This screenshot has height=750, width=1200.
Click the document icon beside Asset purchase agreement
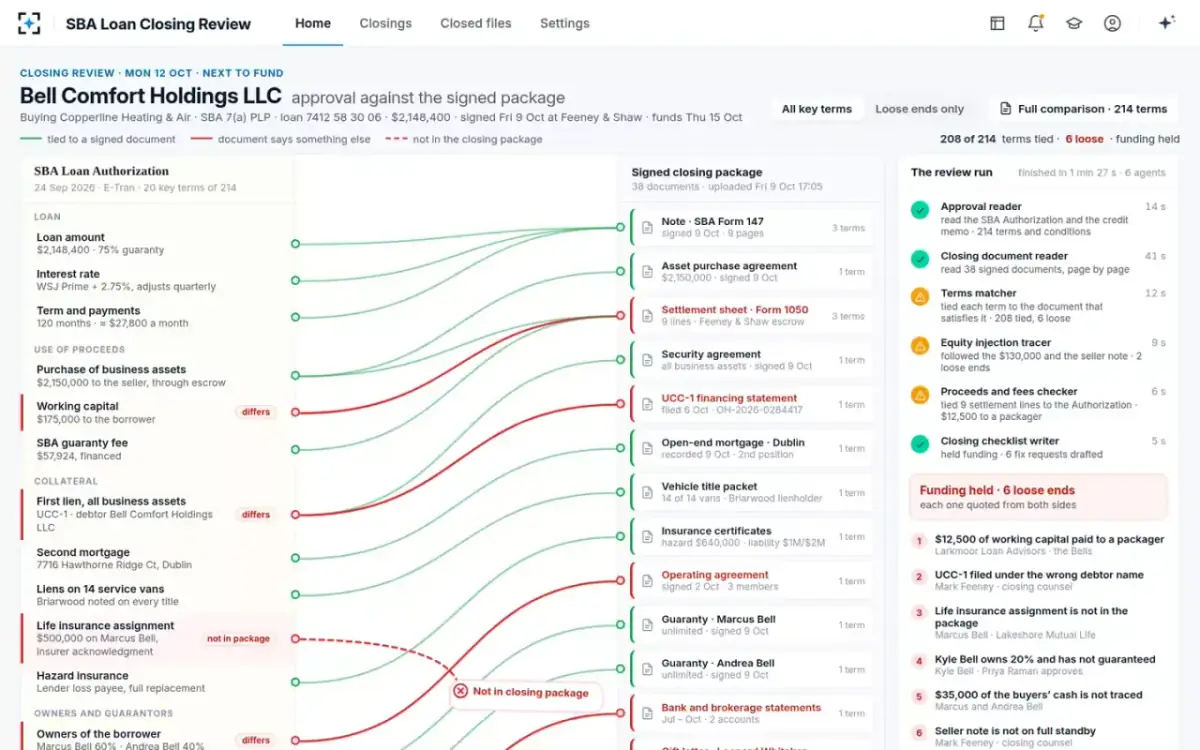coord(647,272)
